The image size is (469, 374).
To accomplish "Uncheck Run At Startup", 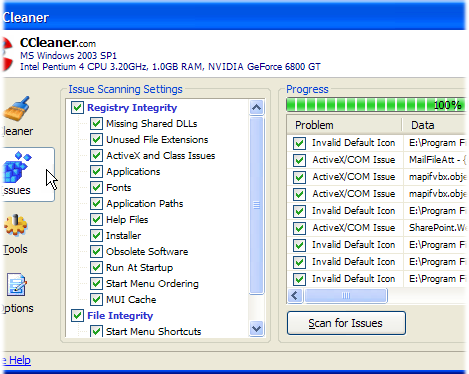I will (x=96, y=268).
